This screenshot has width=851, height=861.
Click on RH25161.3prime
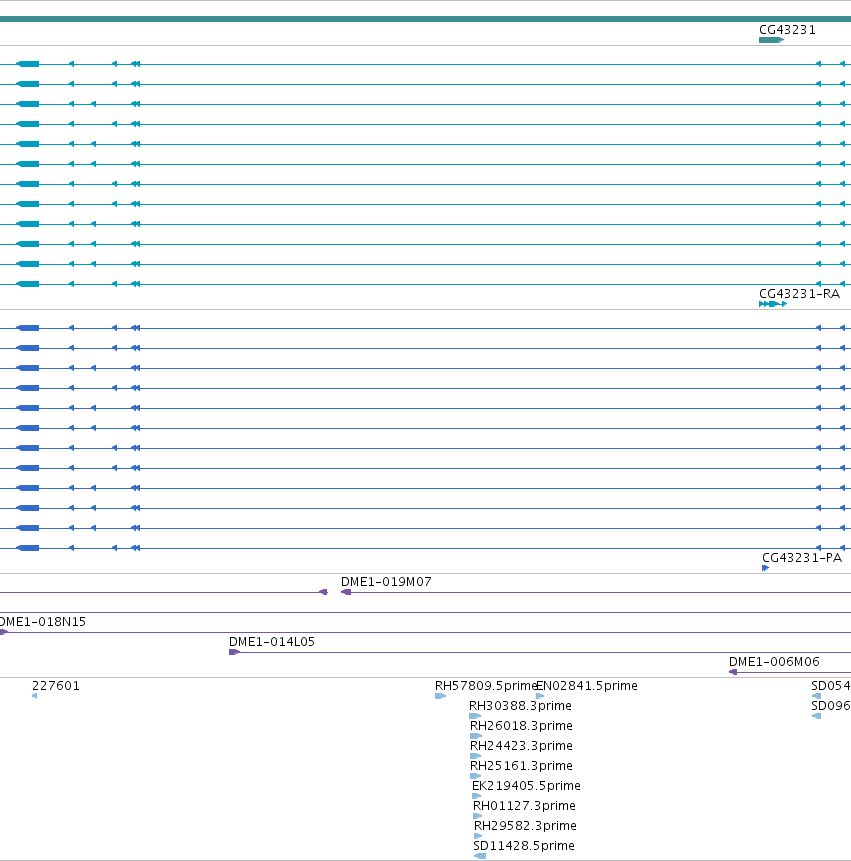tap(521, 765)
